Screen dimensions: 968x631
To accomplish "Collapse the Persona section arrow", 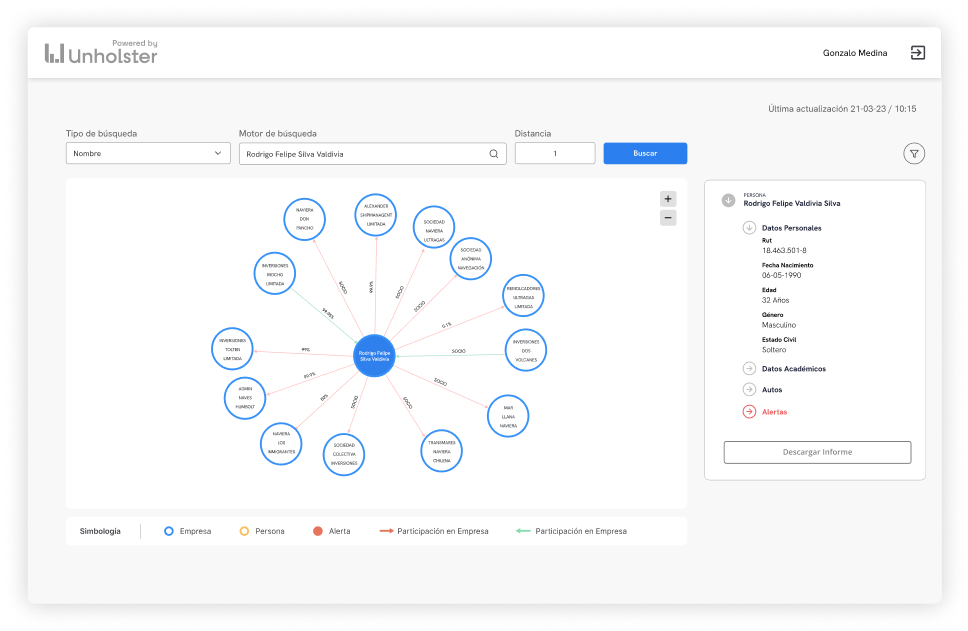I will [x=728, y=200].
